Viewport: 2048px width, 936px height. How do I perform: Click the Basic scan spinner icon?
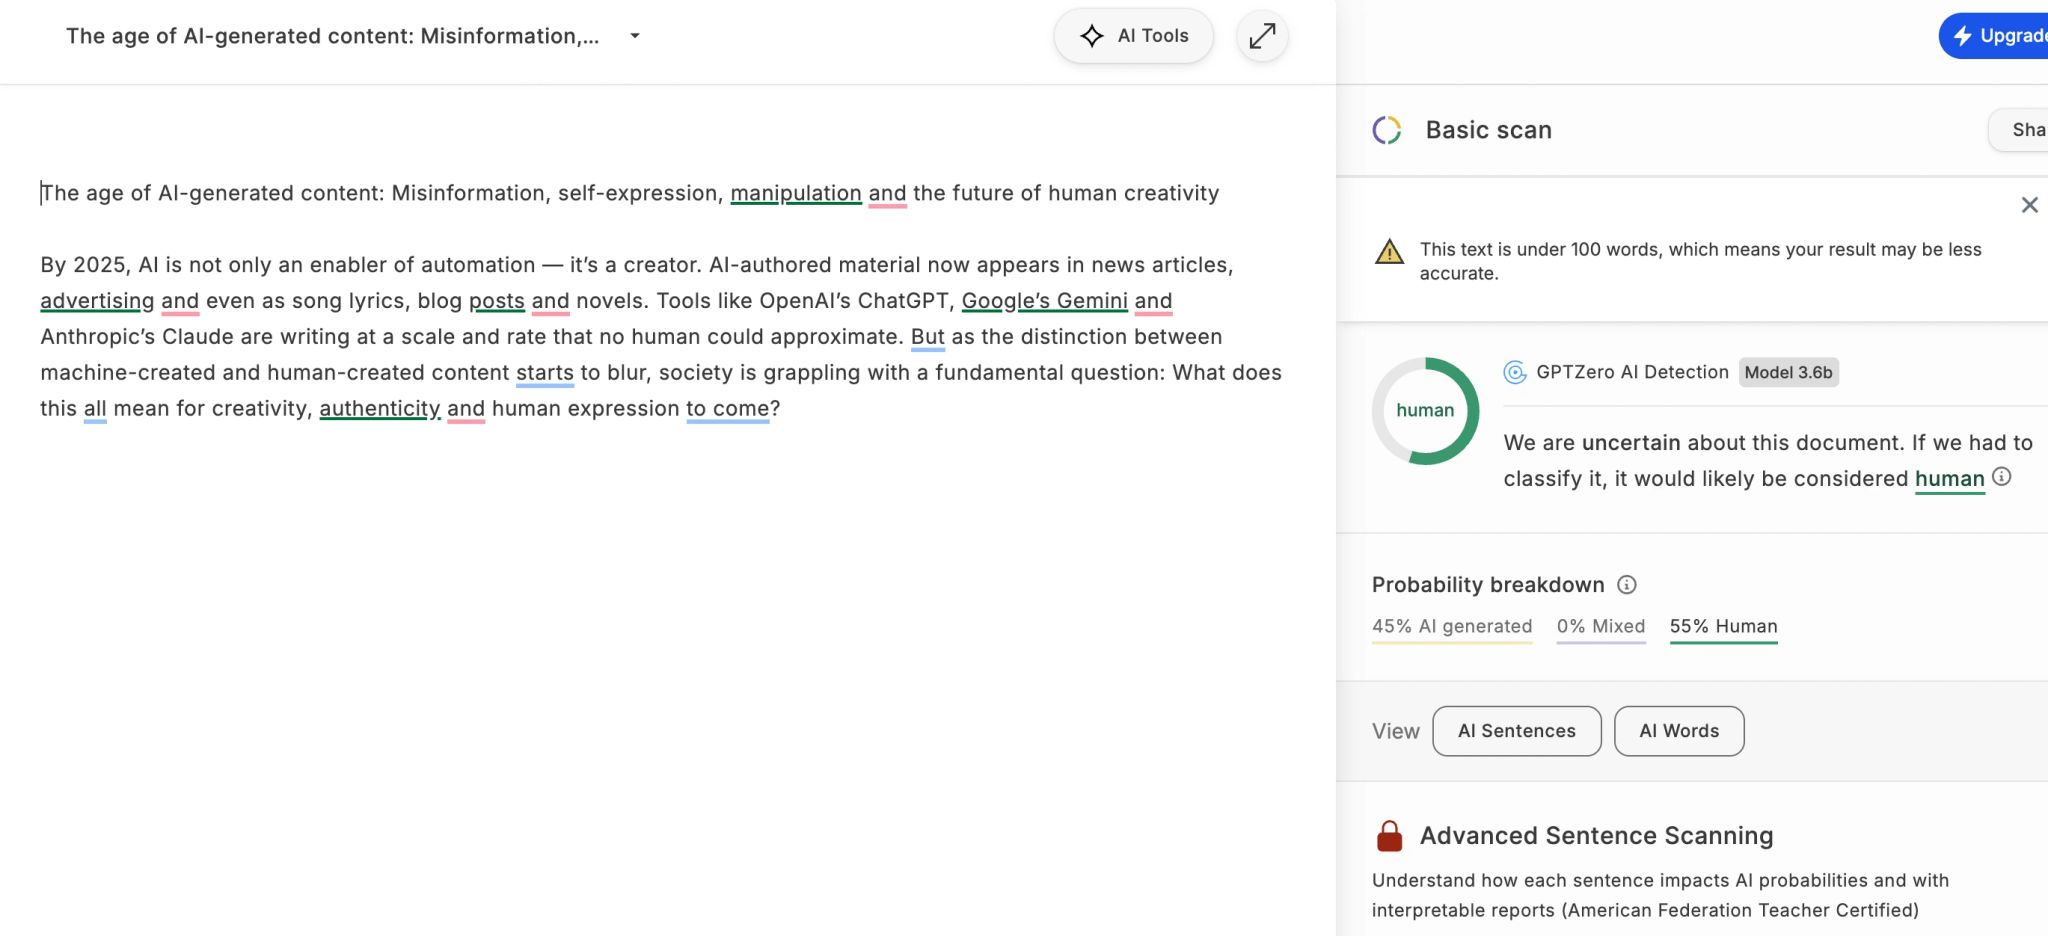pyautogui.click(x=1387, y=130)
